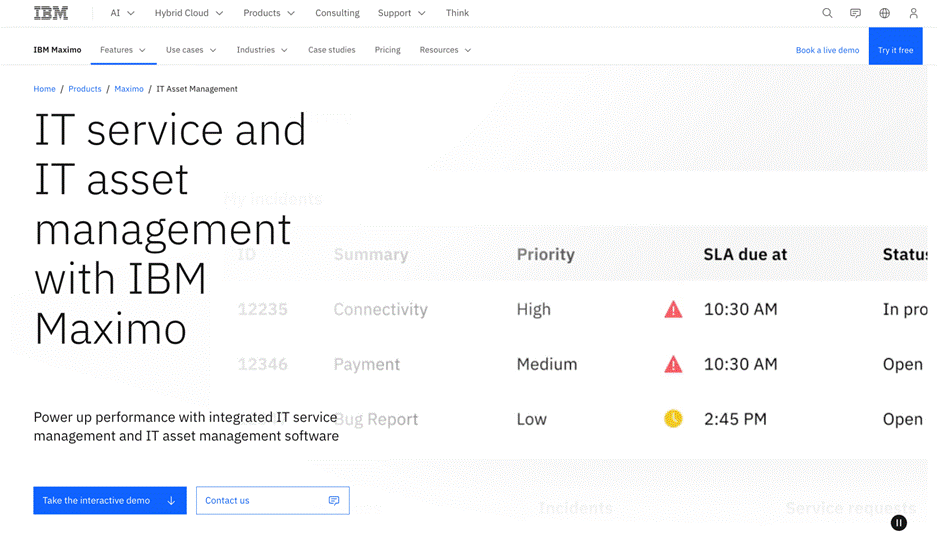
Task: Open the search magnifier icon
Action: click(827, 13)
